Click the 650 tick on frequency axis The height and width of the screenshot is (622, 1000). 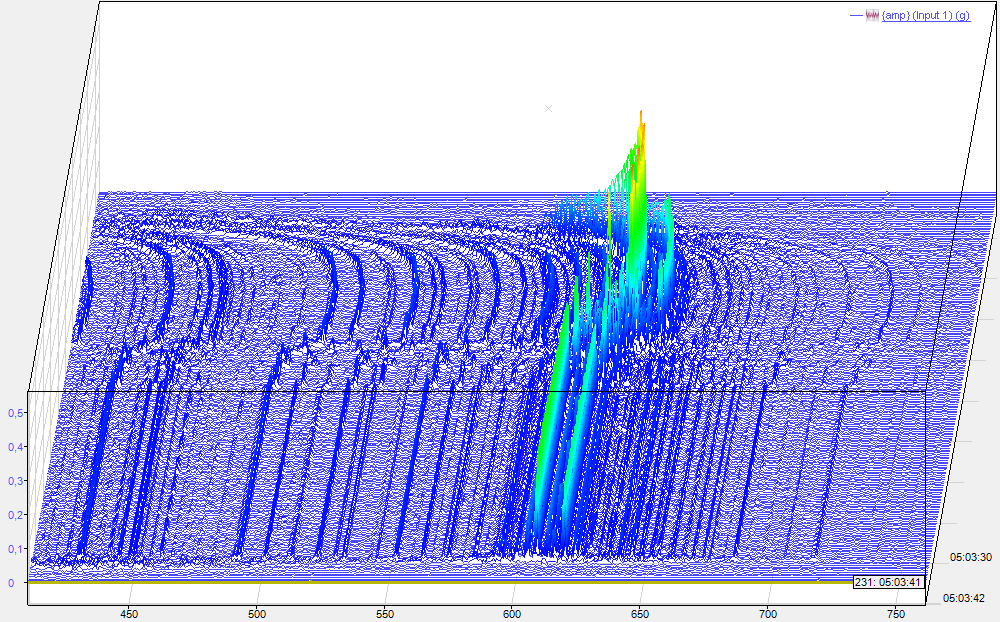coord(640,614)
